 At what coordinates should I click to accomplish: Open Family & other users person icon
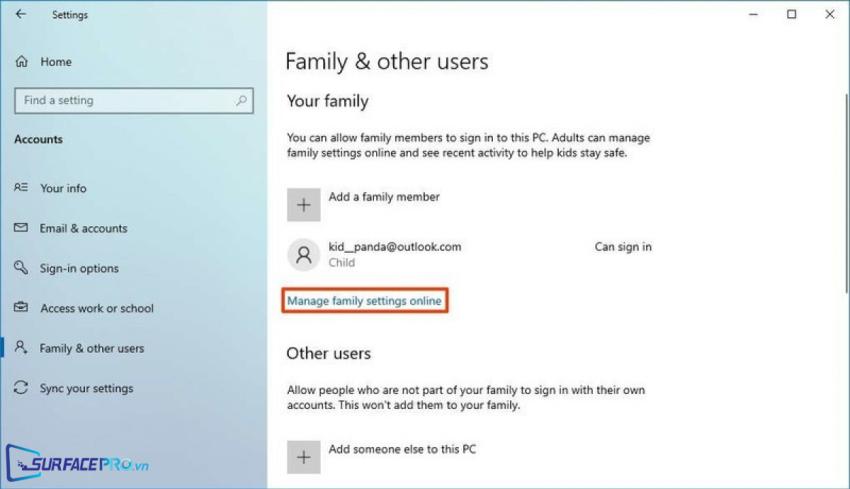click(21, 347)
